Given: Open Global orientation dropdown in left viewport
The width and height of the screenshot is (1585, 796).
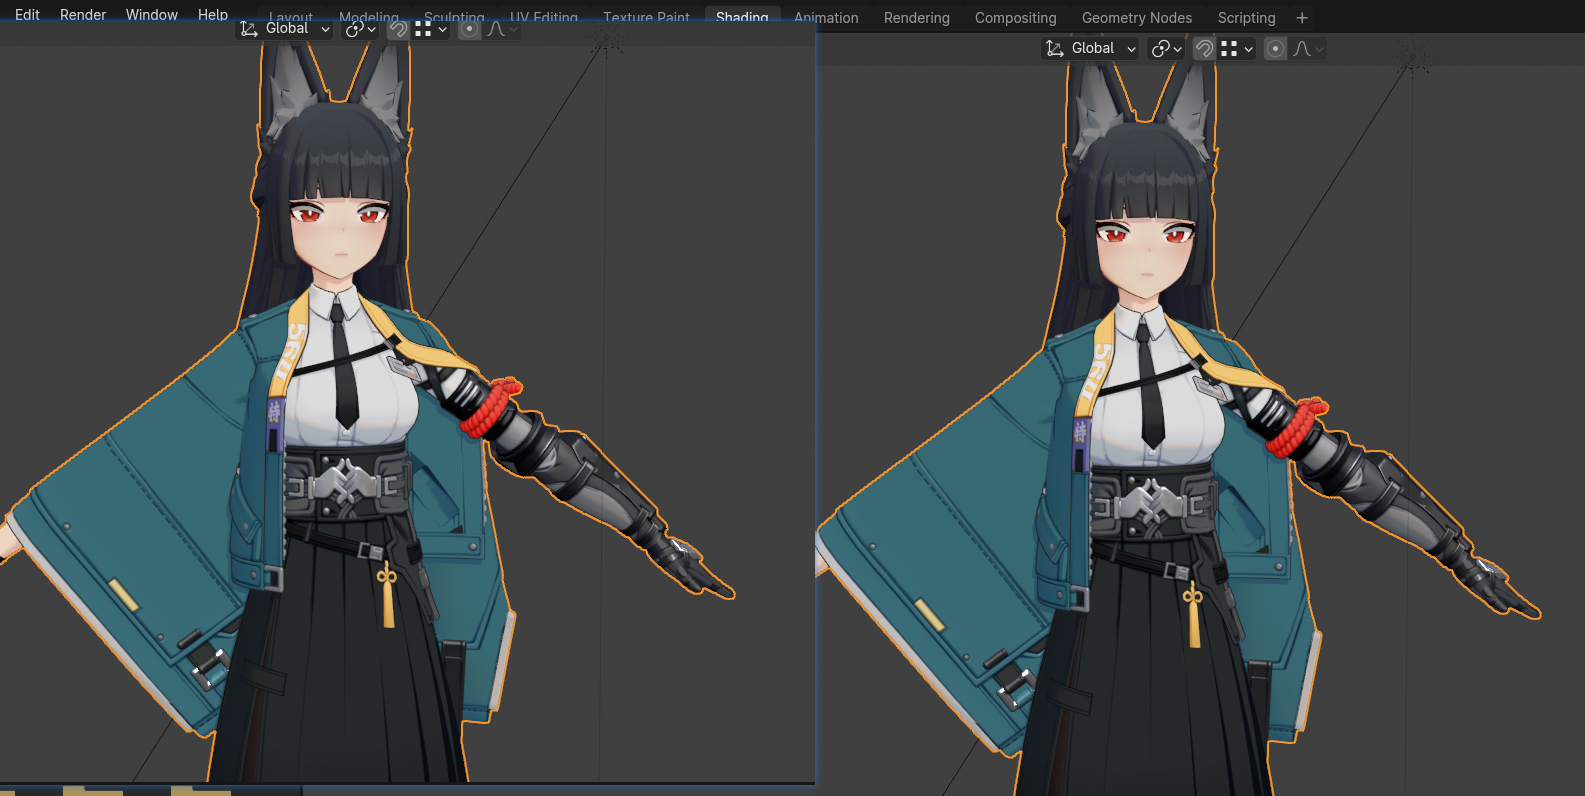Looking at the screenshot, I should 285,29.
